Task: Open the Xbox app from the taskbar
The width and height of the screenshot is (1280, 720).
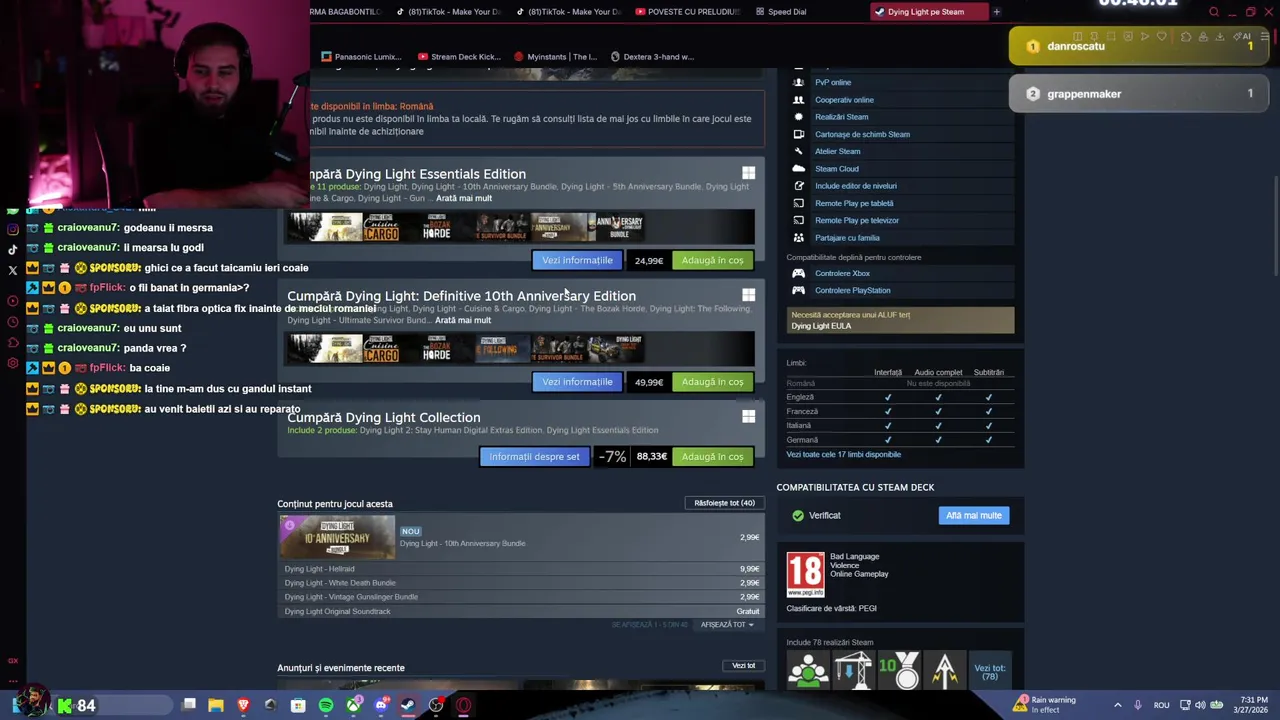Action: tap(353, 705)
